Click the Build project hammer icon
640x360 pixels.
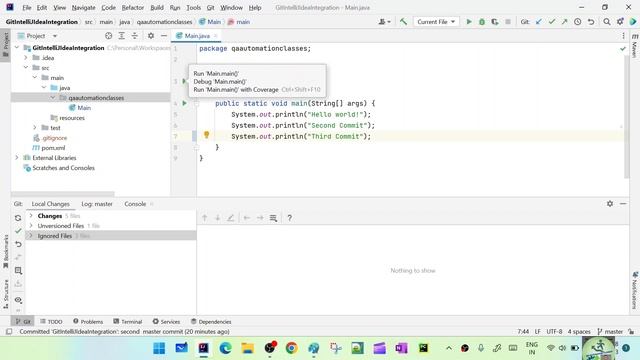click(x=403, y=22)
